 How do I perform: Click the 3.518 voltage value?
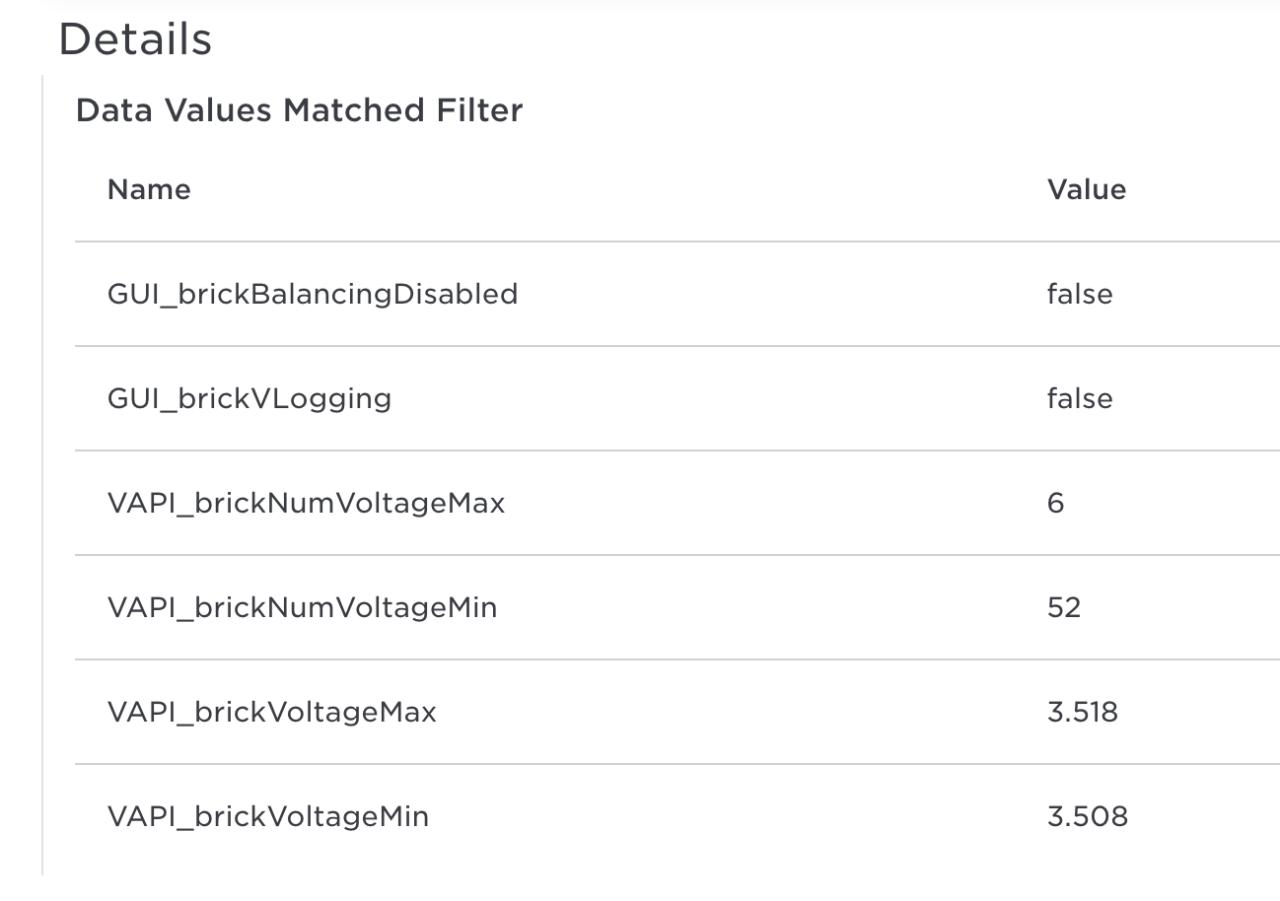1082,712
